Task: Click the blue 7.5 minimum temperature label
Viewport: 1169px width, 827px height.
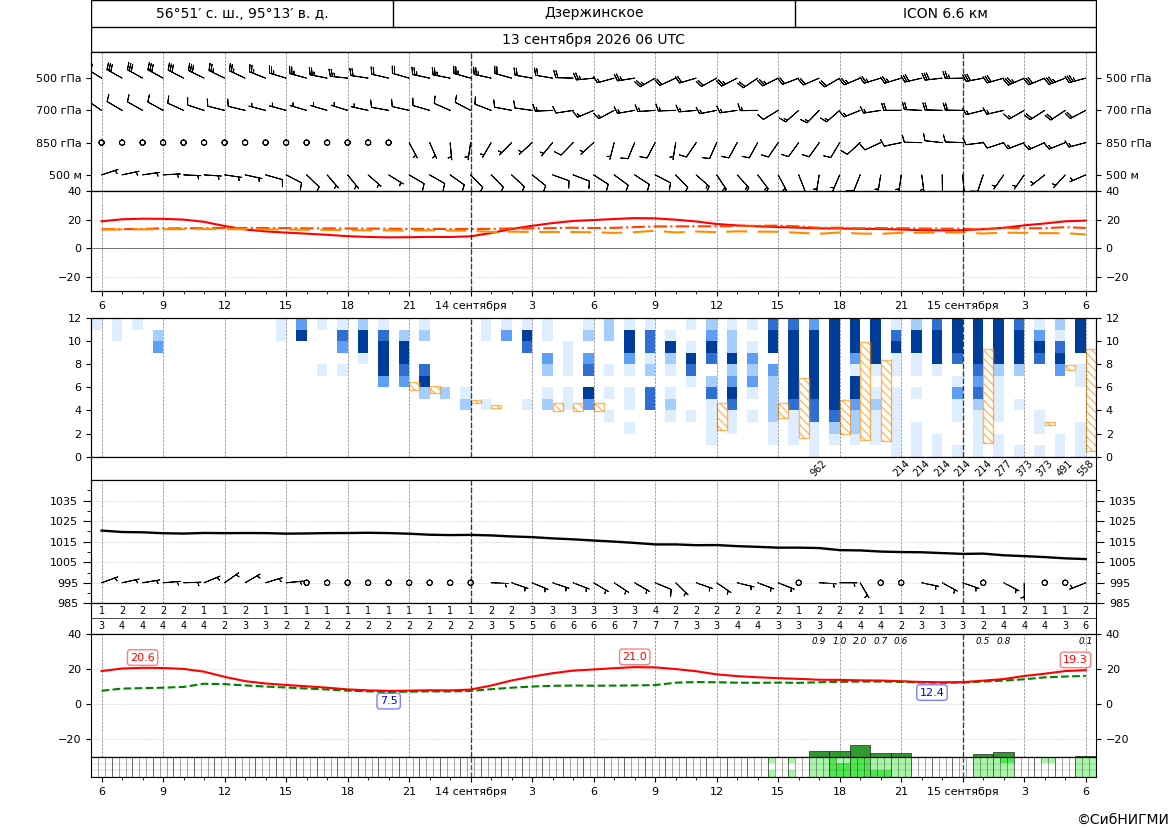Action: (x=389, y=700)
